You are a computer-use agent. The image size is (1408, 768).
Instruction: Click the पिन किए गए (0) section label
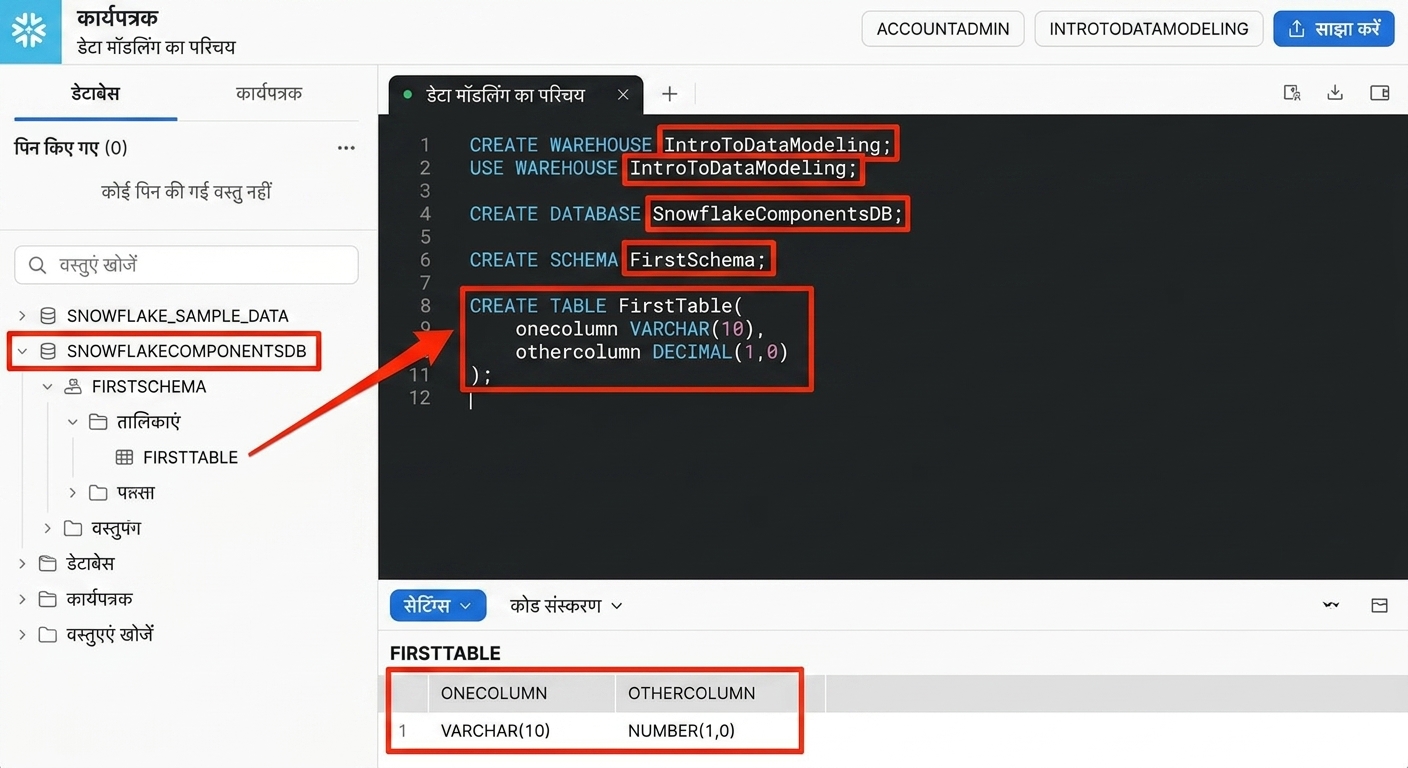point(71,148)
